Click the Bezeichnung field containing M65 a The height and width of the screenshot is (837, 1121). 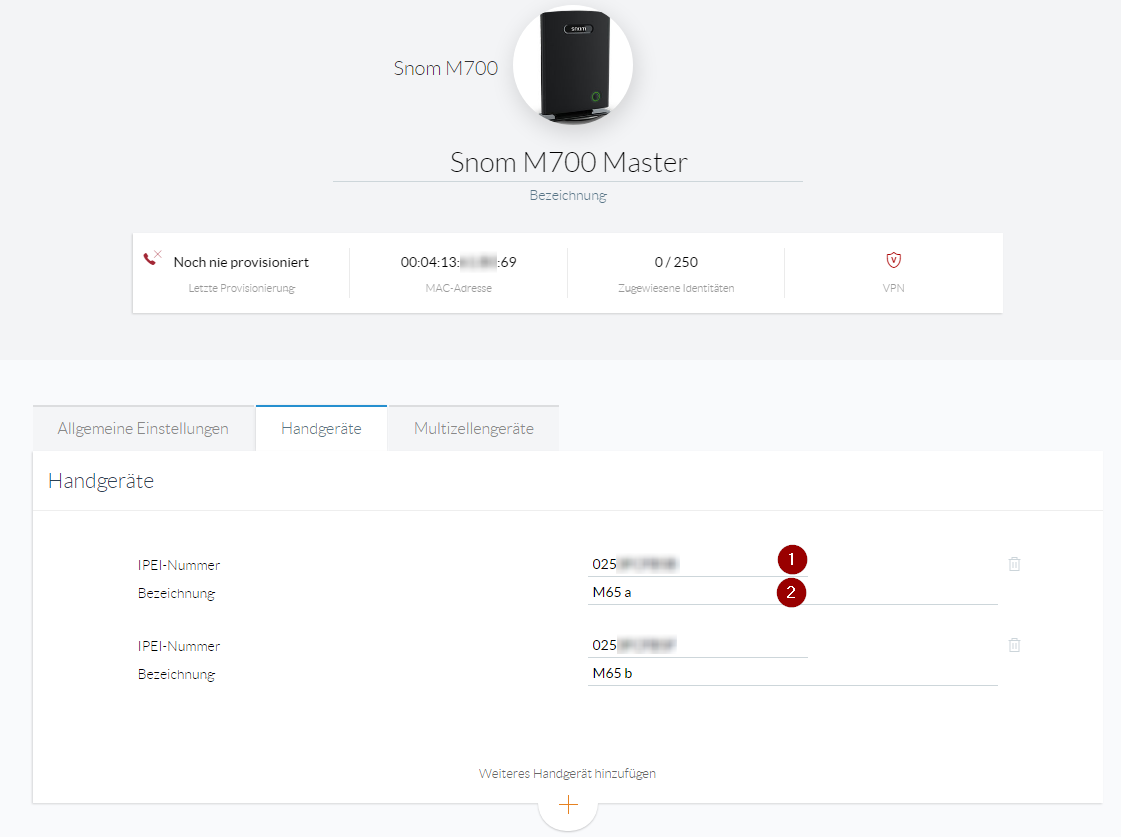point(793,593)
